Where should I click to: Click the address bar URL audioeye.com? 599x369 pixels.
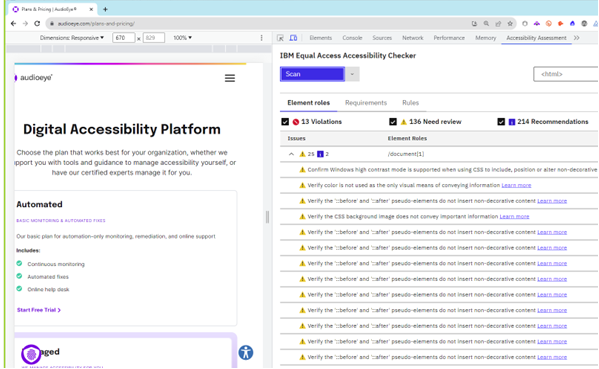point(96,24)
